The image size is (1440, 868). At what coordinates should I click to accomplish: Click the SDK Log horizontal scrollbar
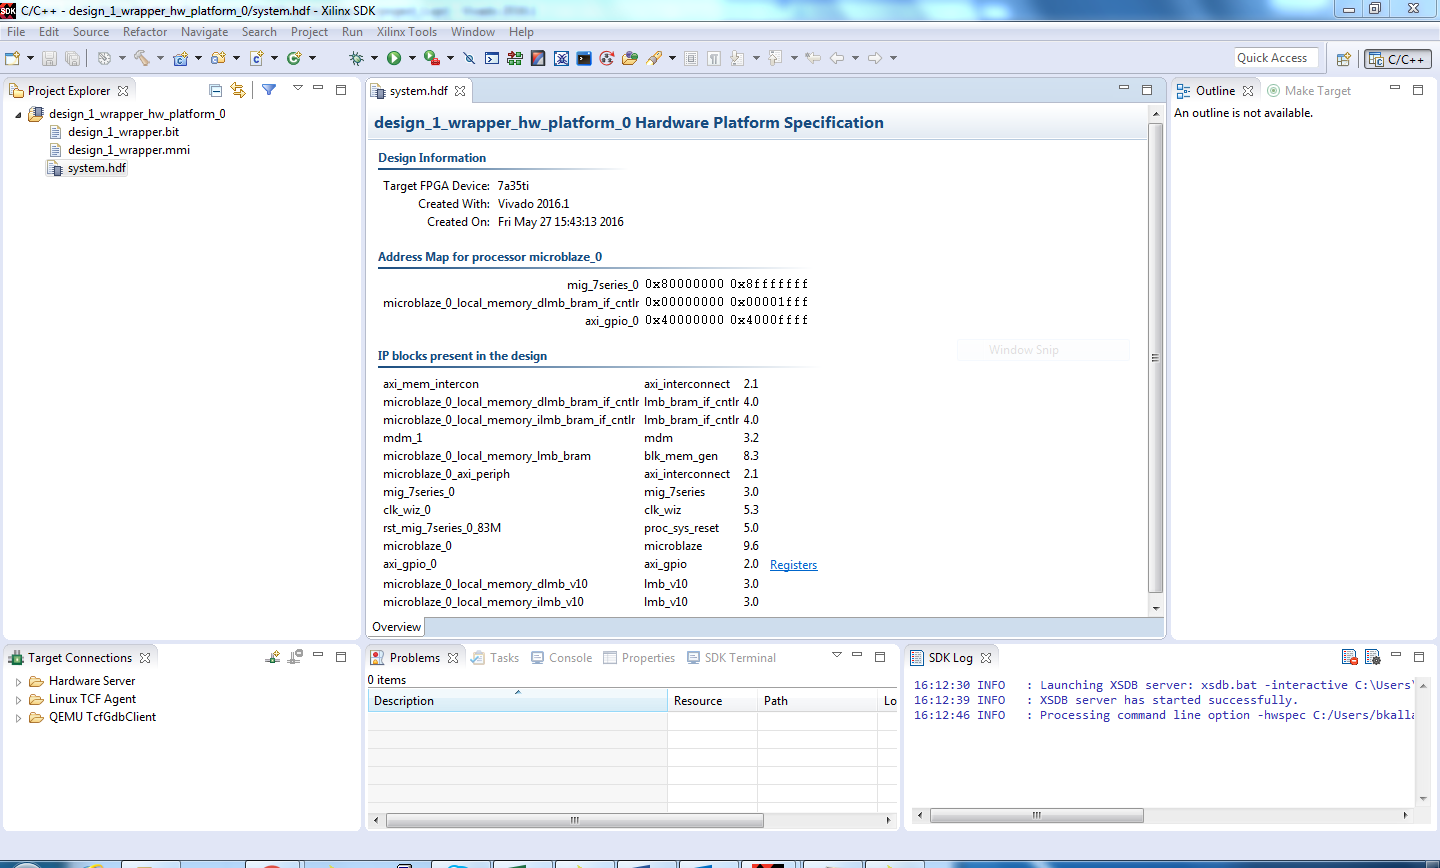click(1037, 816)
